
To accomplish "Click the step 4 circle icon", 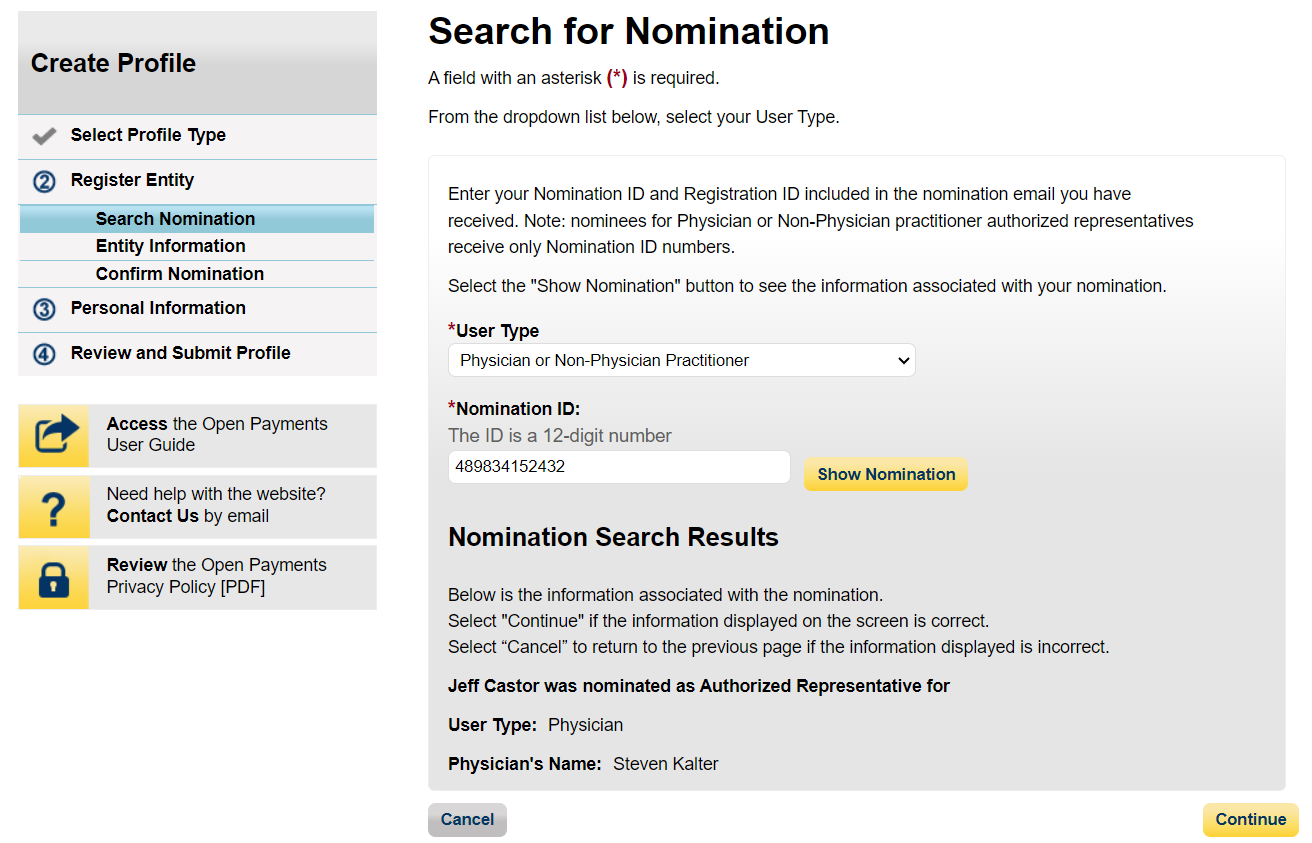I will pyautogui.click(x=44, y=354).
